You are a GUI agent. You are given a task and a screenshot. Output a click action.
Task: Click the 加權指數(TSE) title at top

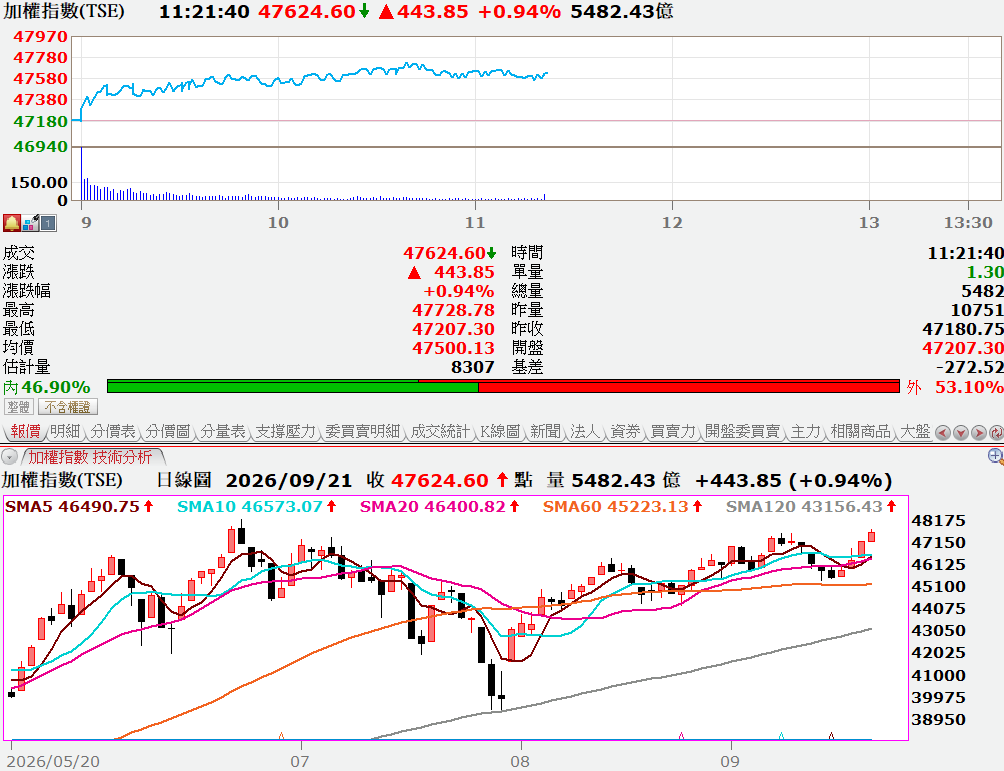(x=64, y=11)
